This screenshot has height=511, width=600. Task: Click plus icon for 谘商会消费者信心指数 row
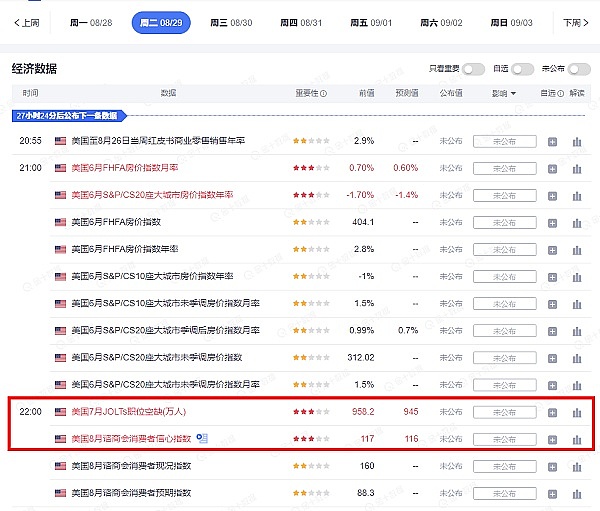tap(552, 438)
